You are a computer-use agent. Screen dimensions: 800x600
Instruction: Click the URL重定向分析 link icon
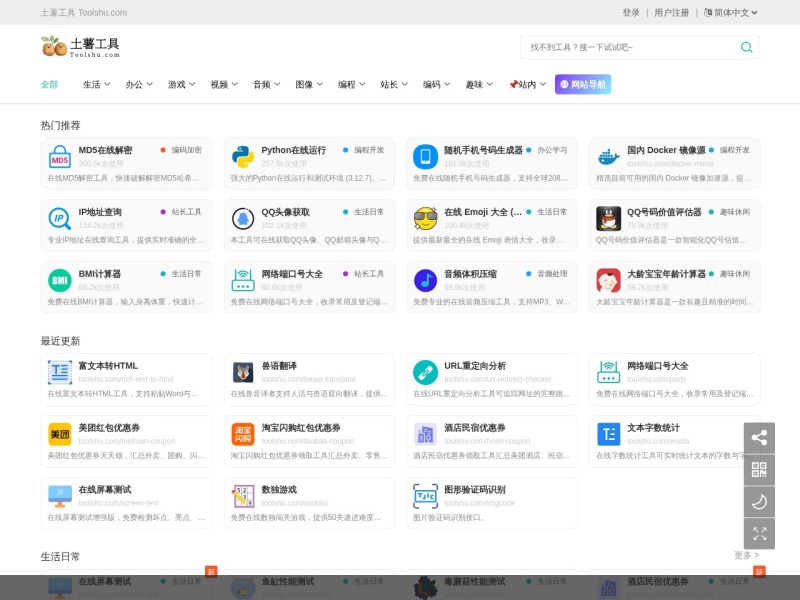coord(426,372)
